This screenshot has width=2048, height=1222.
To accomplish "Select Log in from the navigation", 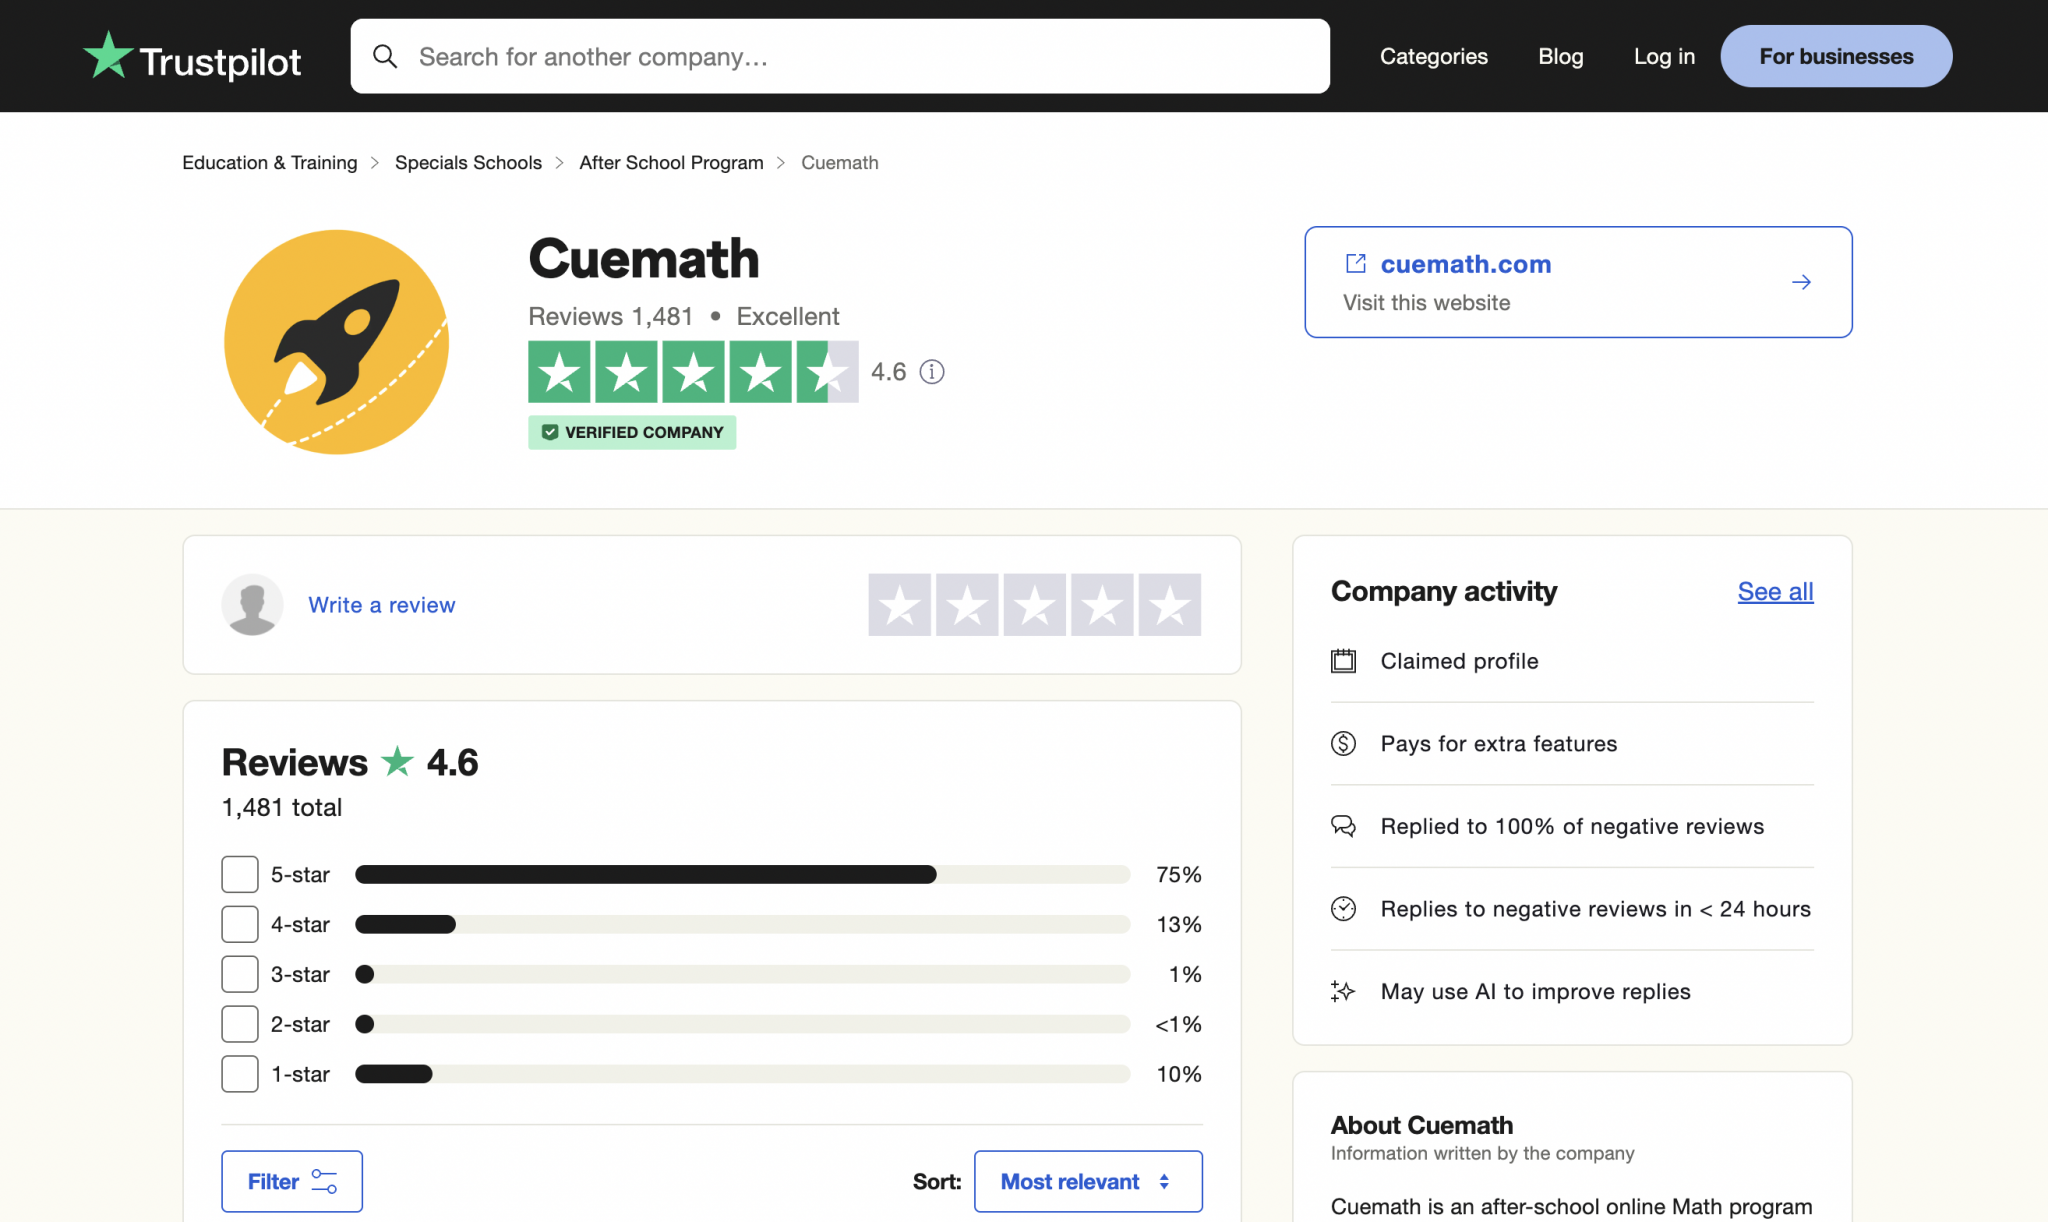I will point(1663,56).
